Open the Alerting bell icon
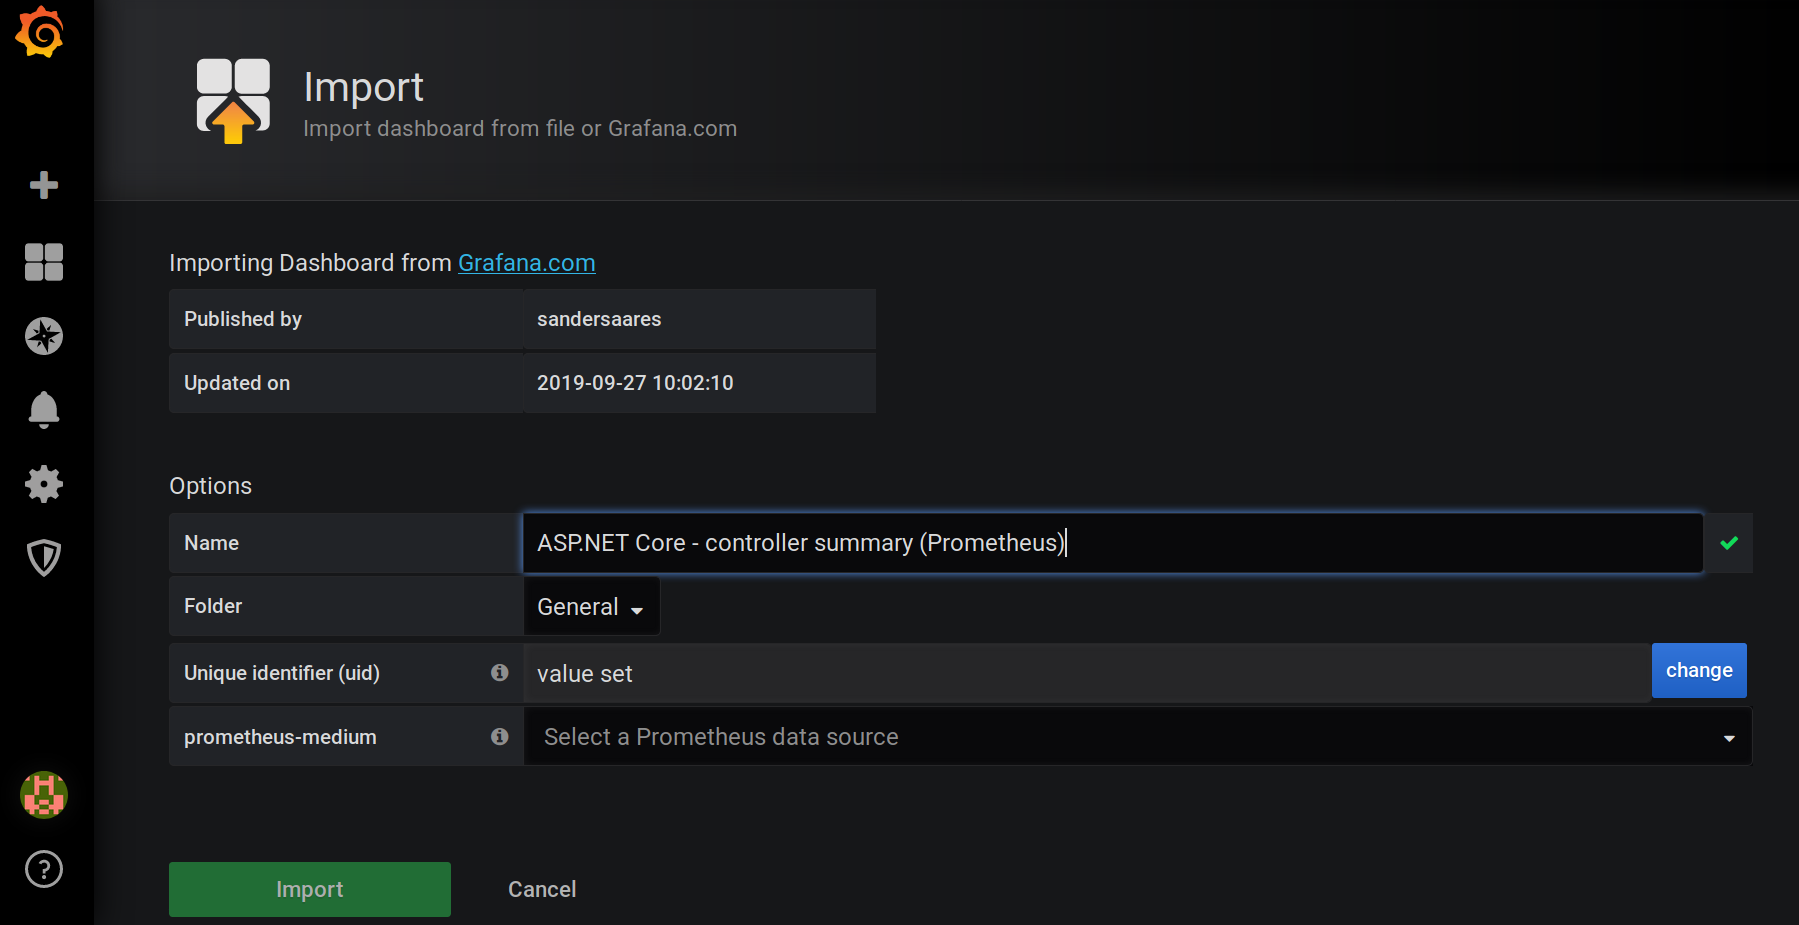 (44, 410)
